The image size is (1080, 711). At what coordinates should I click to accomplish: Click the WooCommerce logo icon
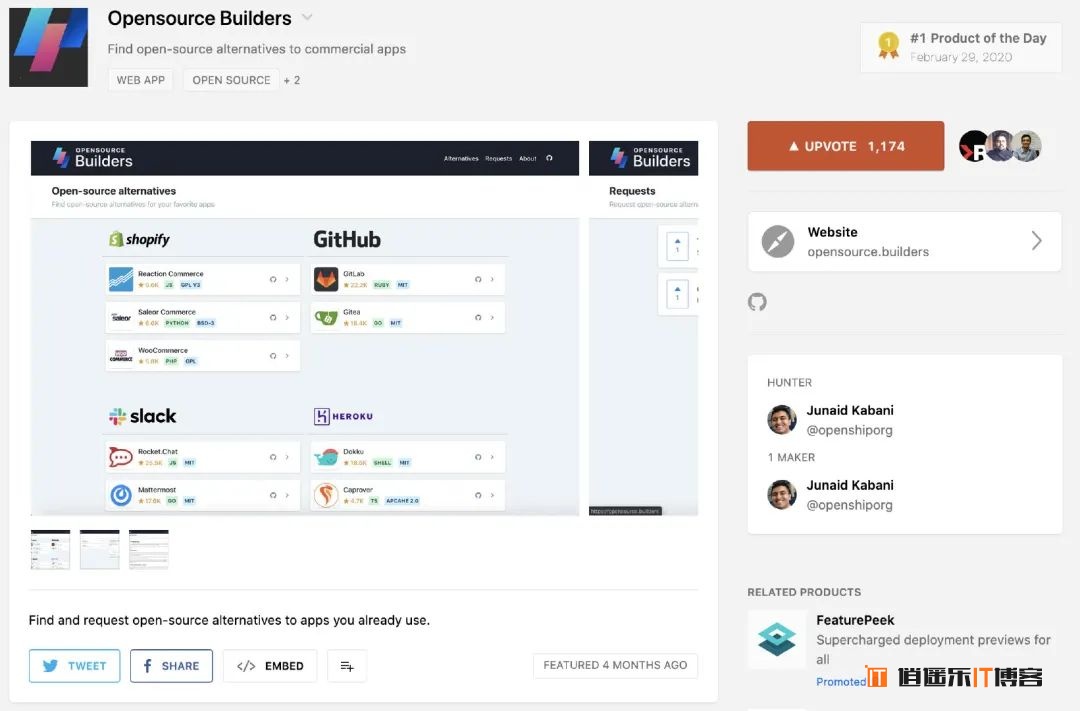click(x=121, y=356)
